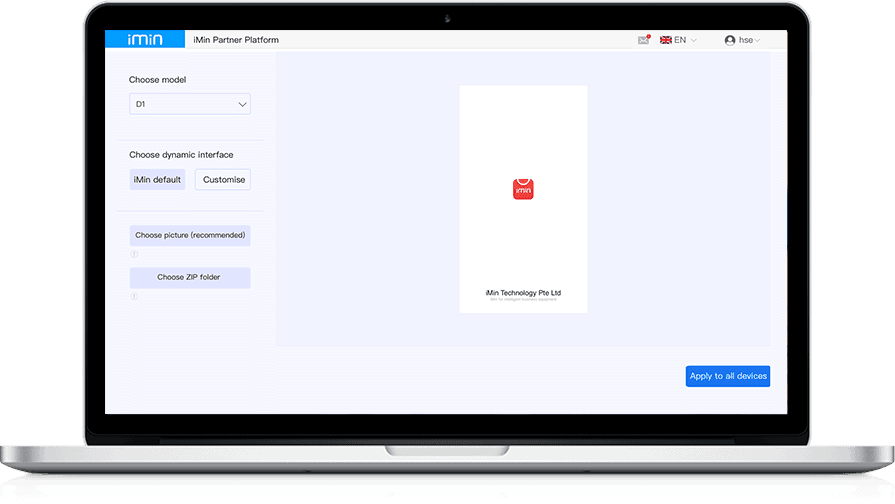895x504 pixels.
Task: Open the D1 model selection box
Action: pos(189,104)
